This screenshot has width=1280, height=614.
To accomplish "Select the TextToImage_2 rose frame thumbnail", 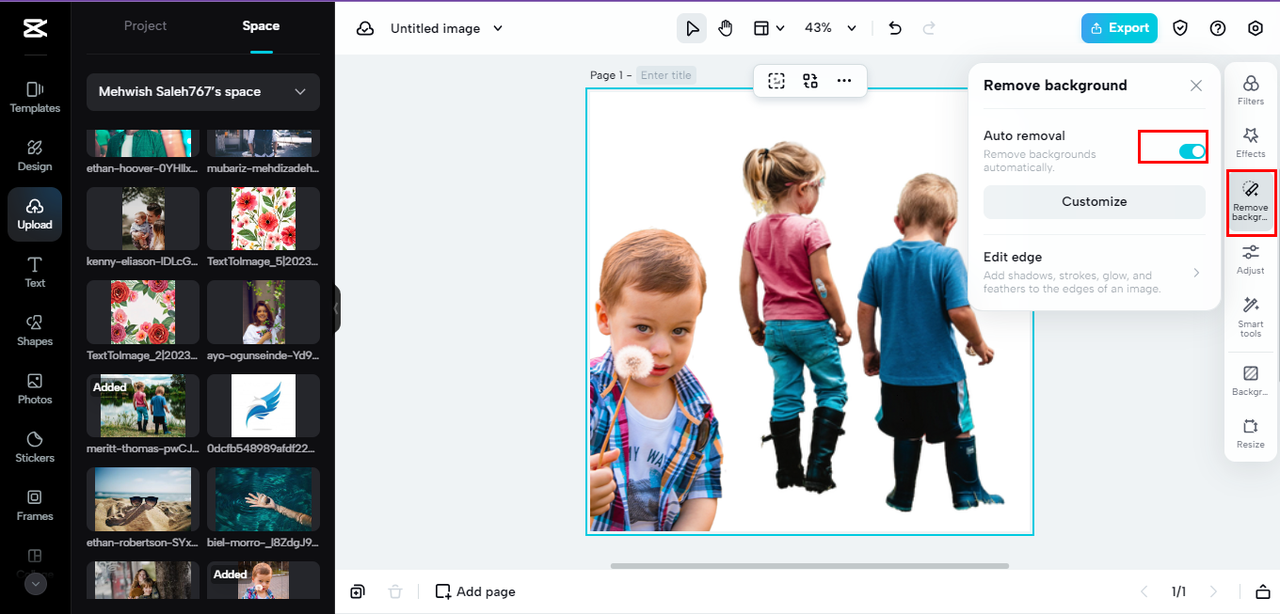I will (x=143, y=312).
